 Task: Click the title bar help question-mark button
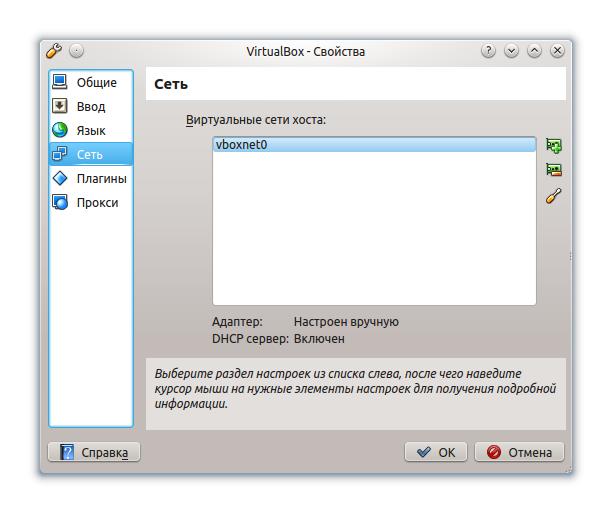point(488,51)
